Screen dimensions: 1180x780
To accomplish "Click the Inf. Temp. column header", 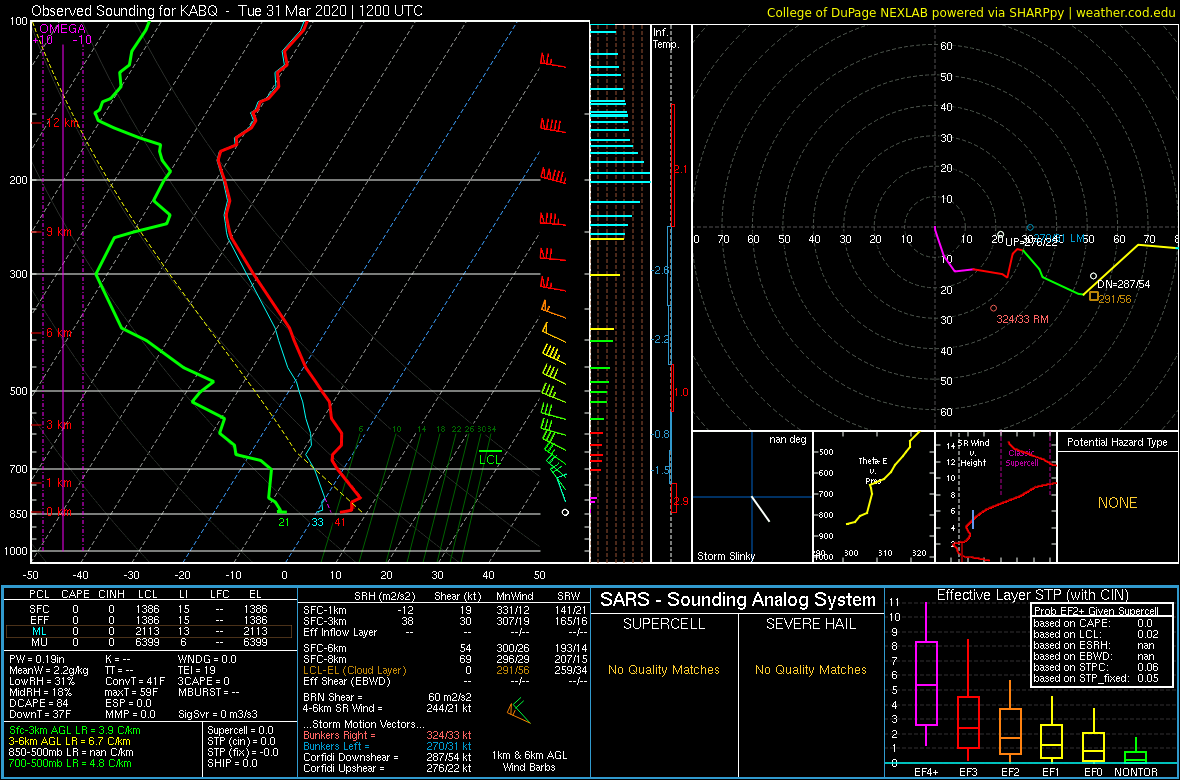I will [x=667, y=38].
